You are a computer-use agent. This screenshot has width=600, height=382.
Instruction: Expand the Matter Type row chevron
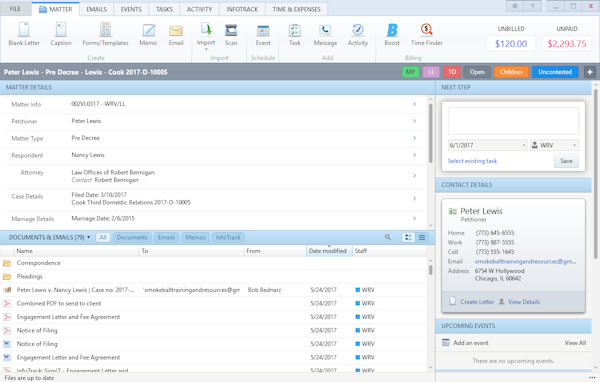click(414, 138)
